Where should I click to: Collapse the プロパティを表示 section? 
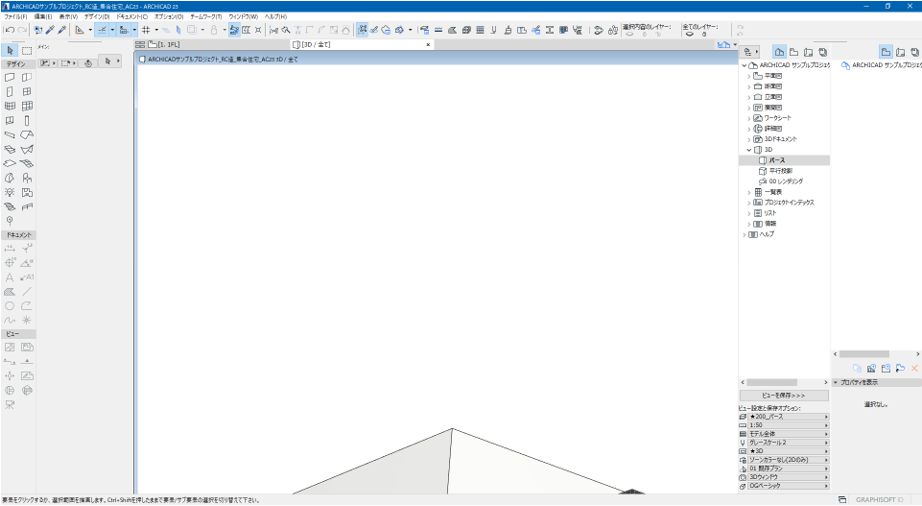[836, 383]
